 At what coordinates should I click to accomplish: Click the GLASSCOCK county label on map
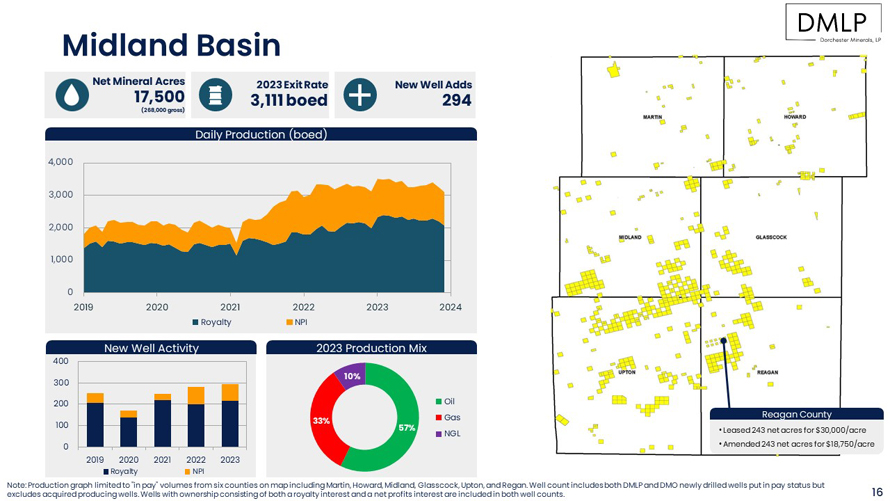pos(771,237)
